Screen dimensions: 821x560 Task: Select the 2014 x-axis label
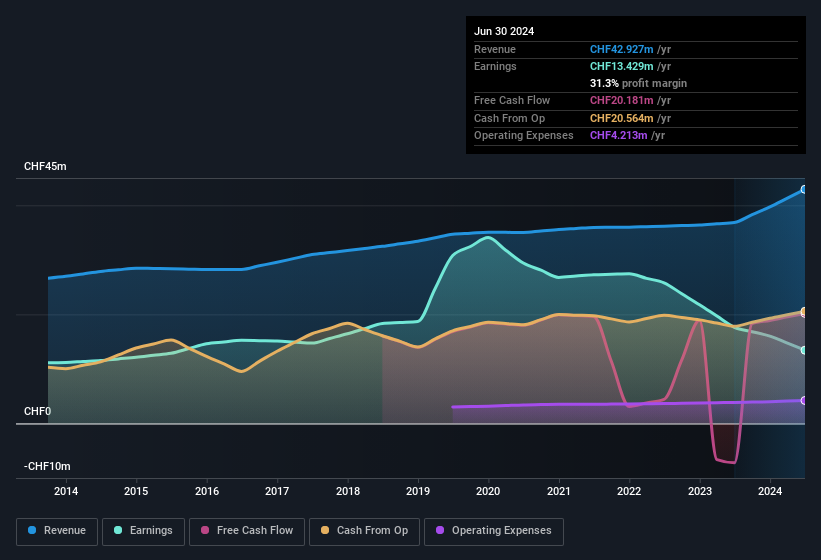66,491
